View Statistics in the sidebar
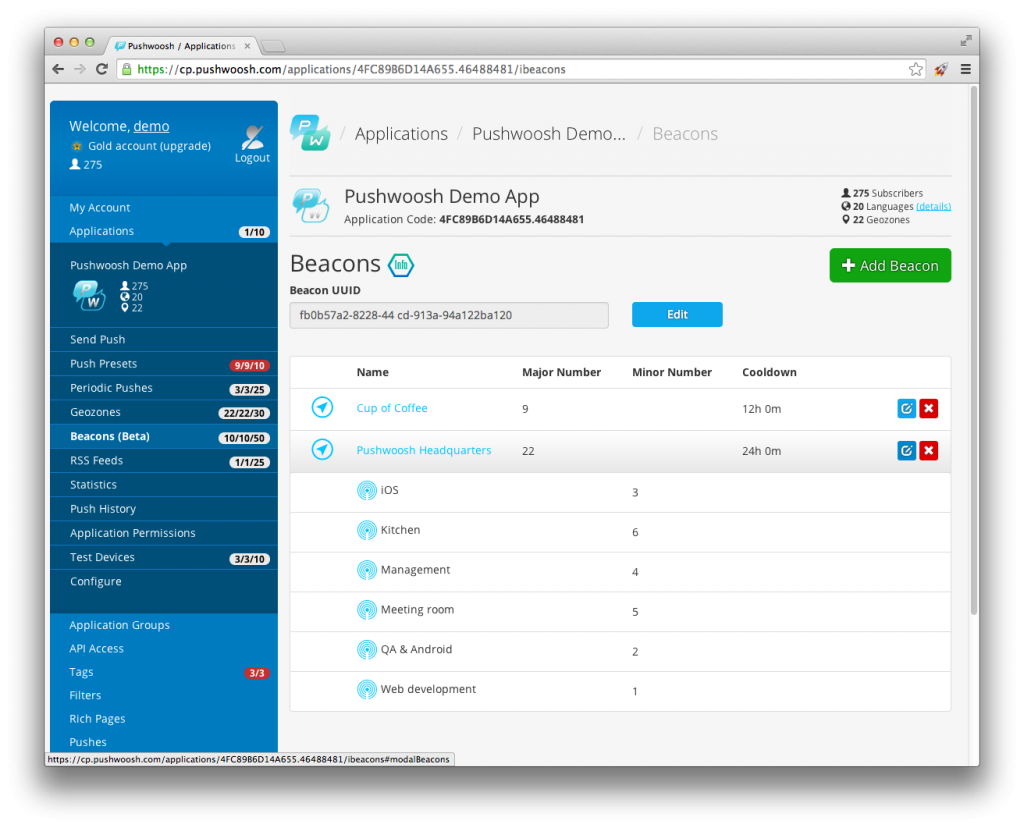 (93, 485)
